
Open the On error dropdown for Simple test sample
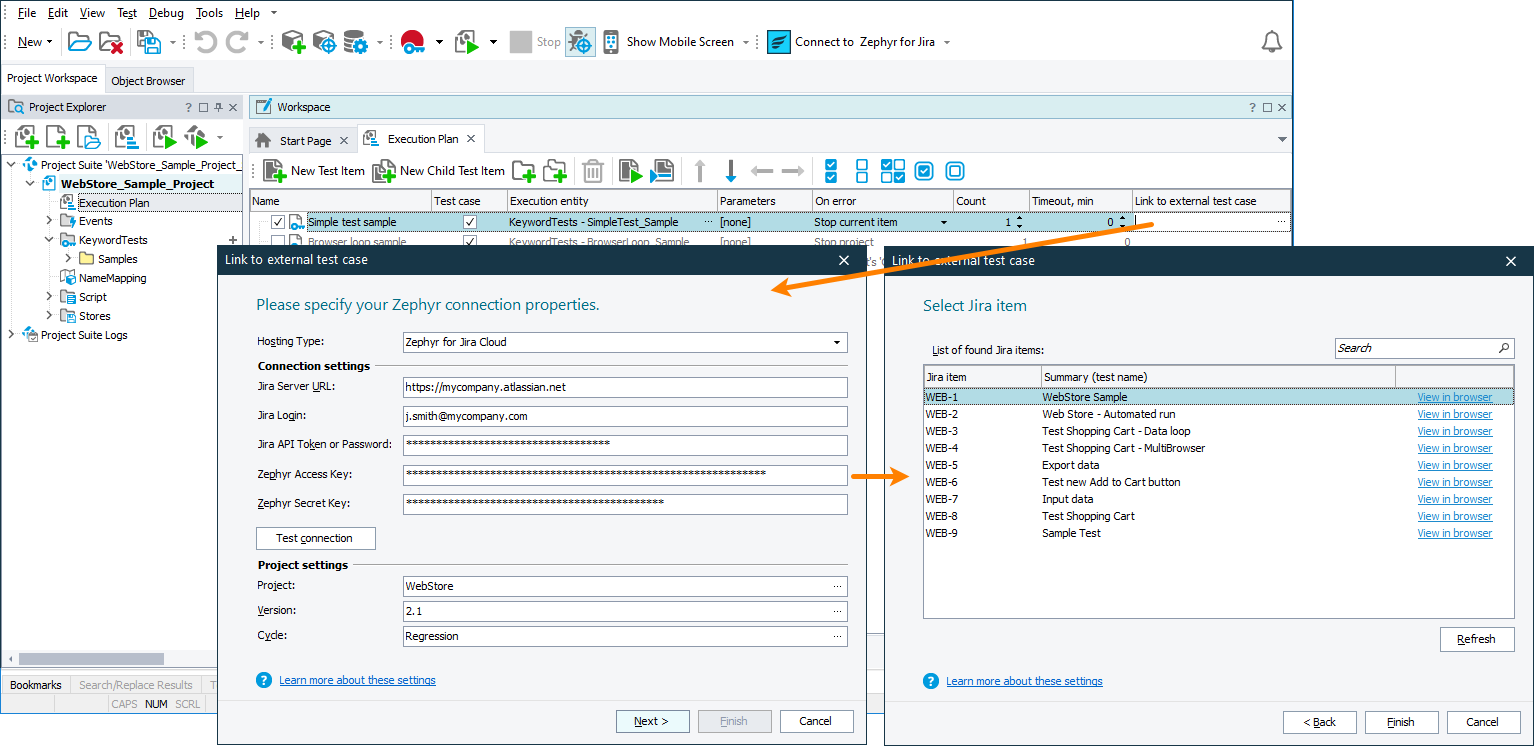tap(942, 221)
